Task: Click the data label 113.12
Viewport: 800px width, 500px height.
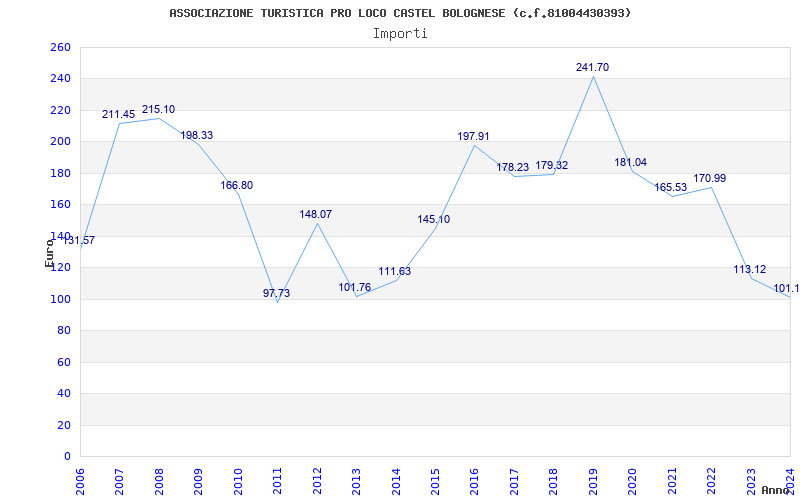Action: pyautogui.click(x=750, y=269)
